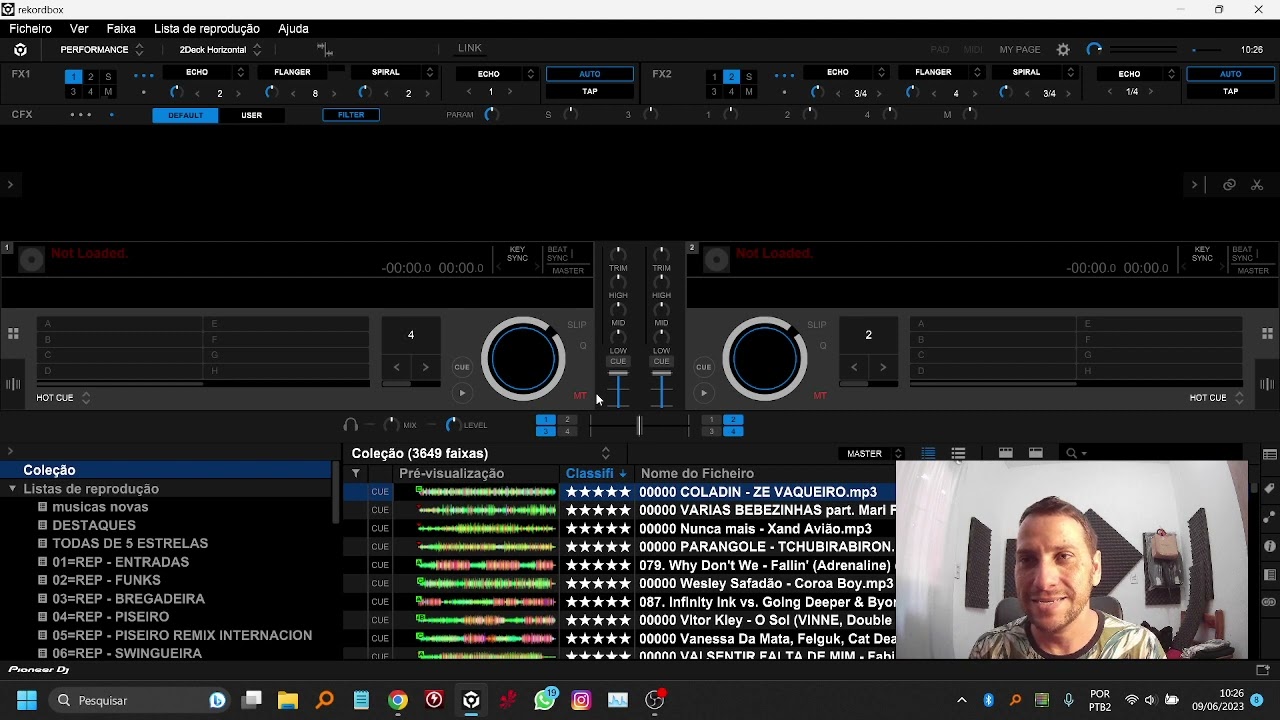Select the 01=REP - ENTRADAS playlist
Image resolution: width=1280 pixels, height=720 pixels.
(x=120, y=562)
